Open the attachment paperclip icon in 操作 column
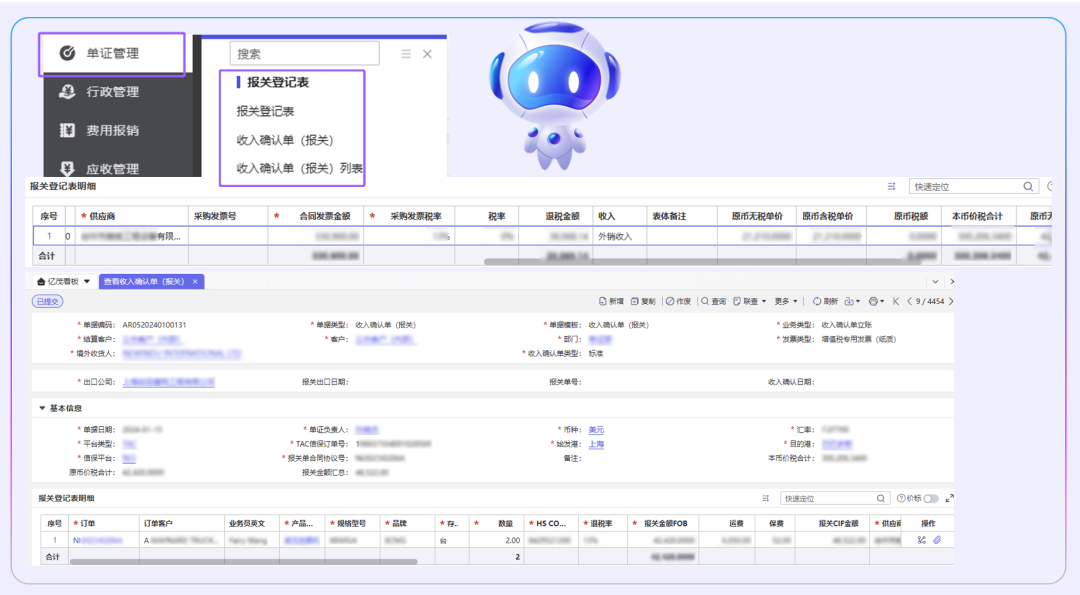The image size is (1080, 595). (x=937, y=539)
